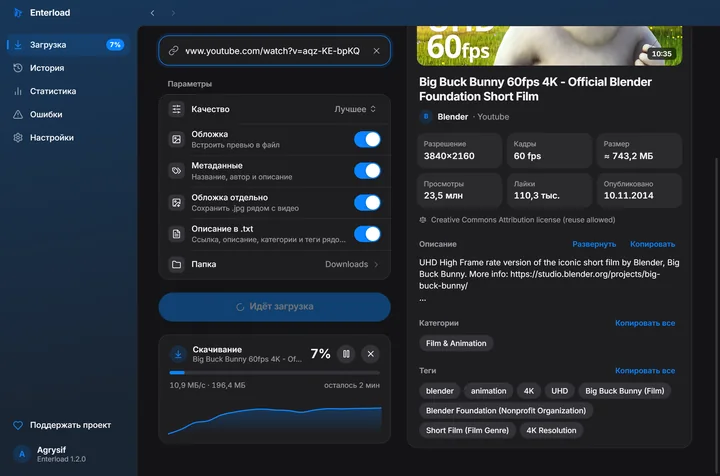Click the Big Buck Bunny (Film) tag
Image resolution: width=720 pixels, height=476 pixels.
coord(624,391)
